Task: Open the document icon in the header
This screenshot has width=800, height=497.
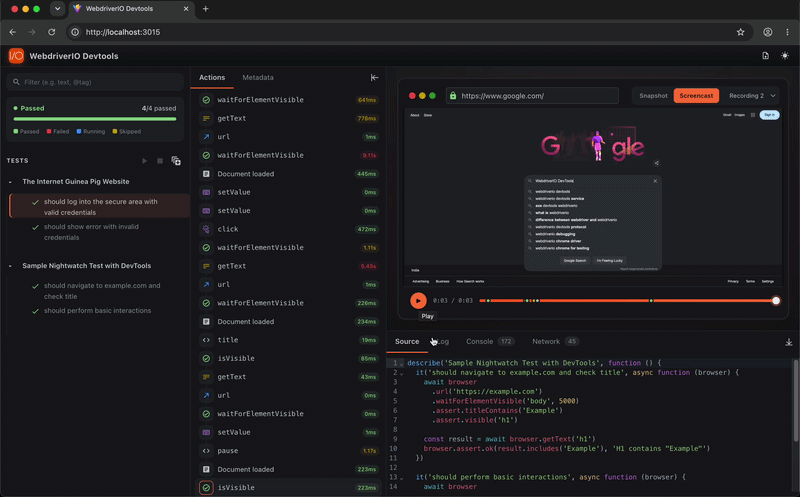Action: pos(765,56)
